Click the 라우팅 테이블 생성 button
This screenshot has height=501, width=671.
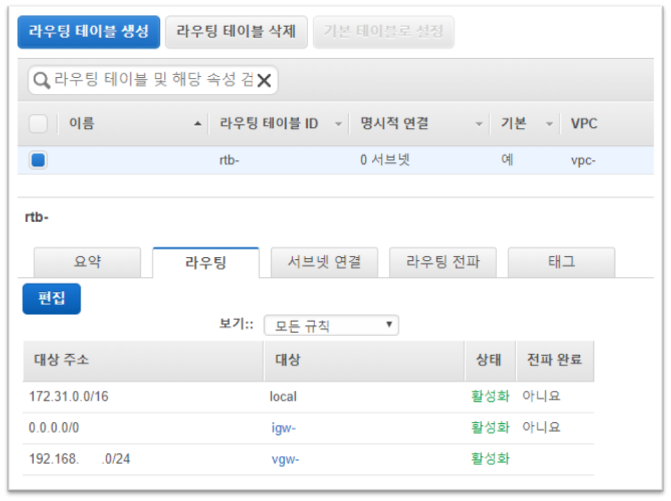[88, 31]
